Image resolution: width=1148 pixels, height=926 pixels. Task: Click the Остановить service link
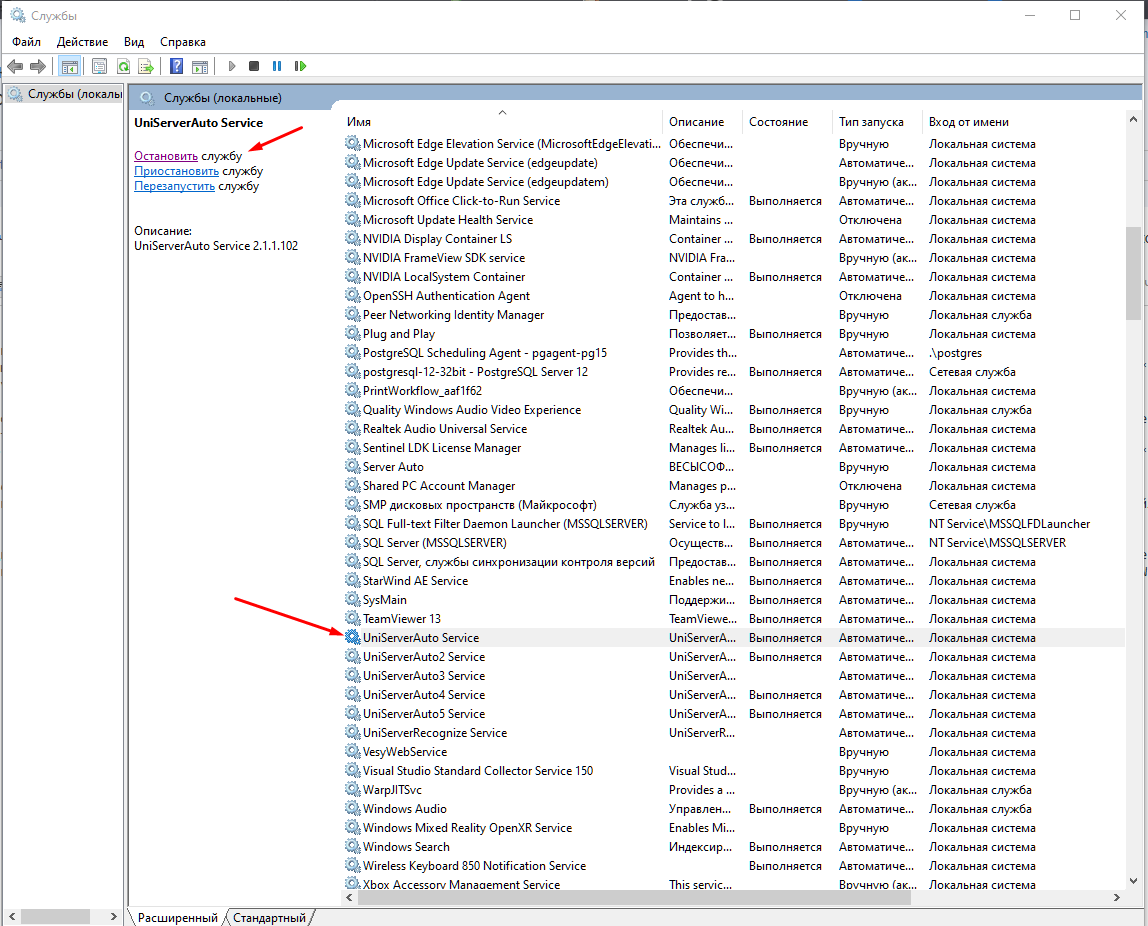tap(166, 156)
